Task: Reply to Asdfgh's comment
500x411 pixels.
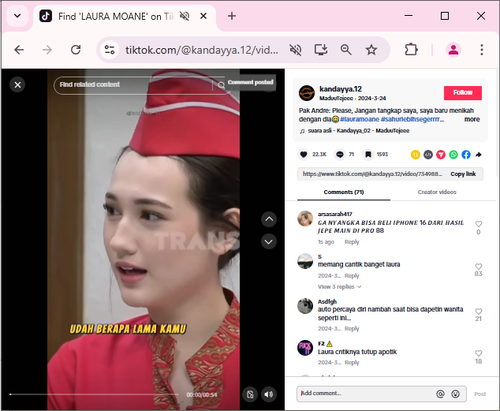Action: [352, 329]
